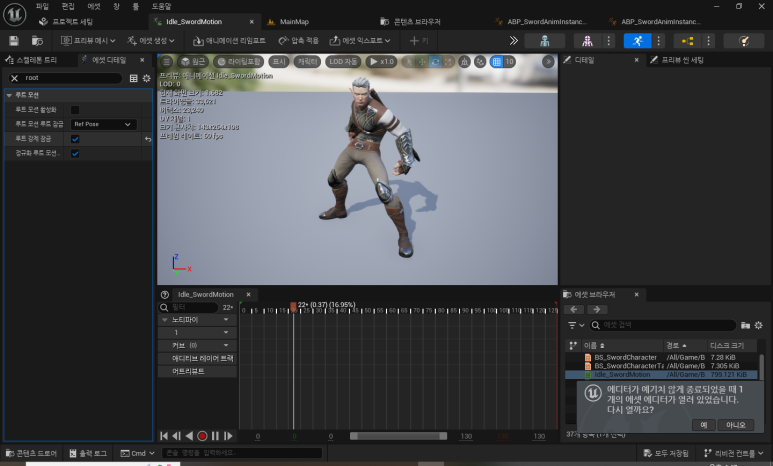Switch to Skeletal Mesh editor mode icon

[587, 41]
